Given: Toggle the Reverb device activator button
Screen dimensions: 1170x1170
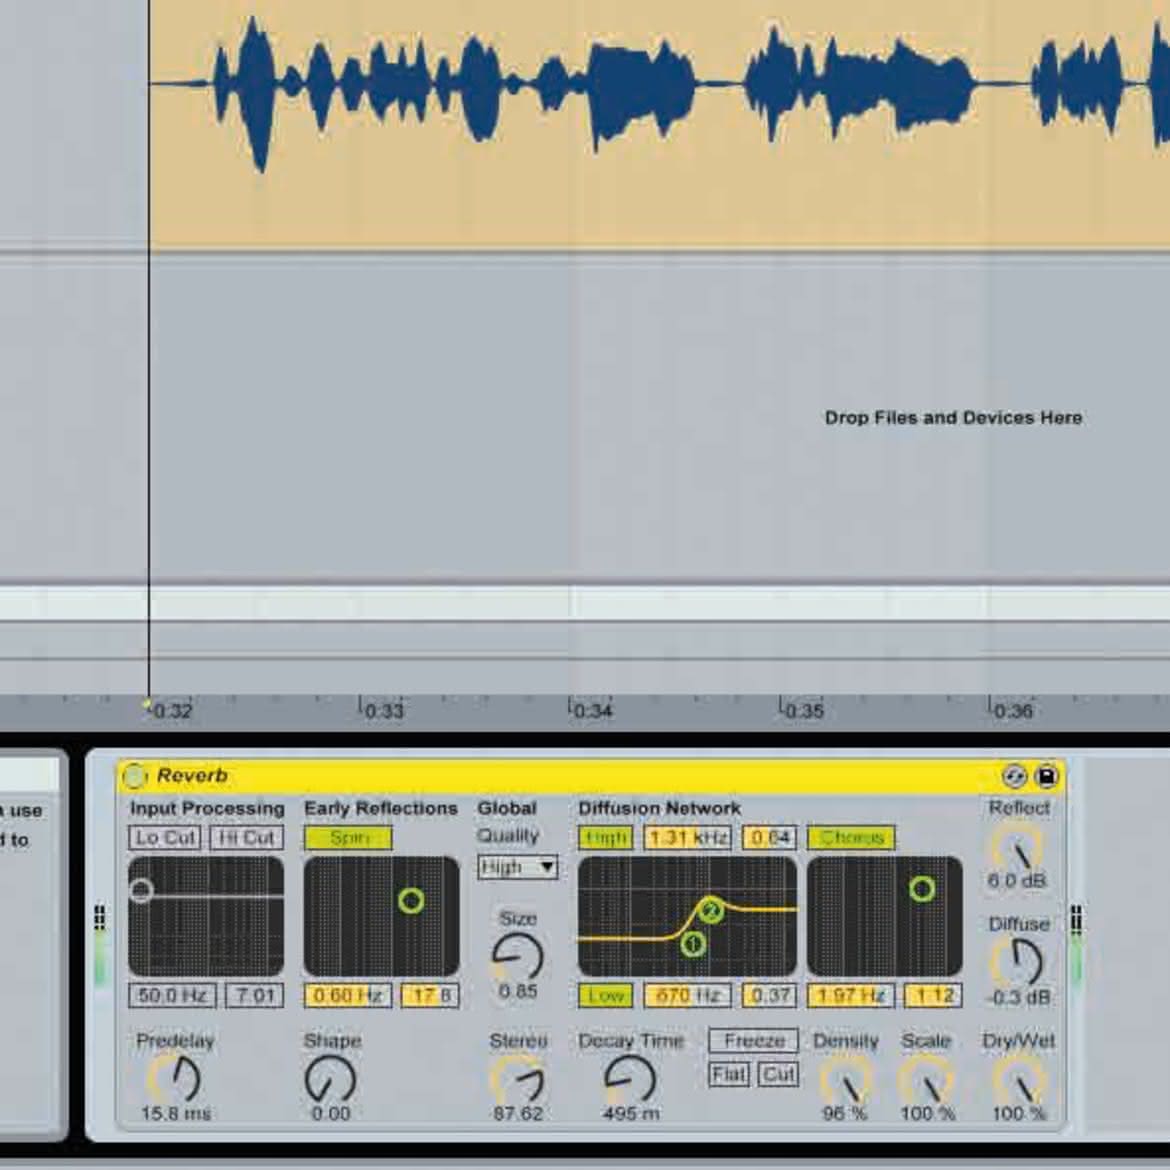Looking at the screenshot, I should coord(134,776).
